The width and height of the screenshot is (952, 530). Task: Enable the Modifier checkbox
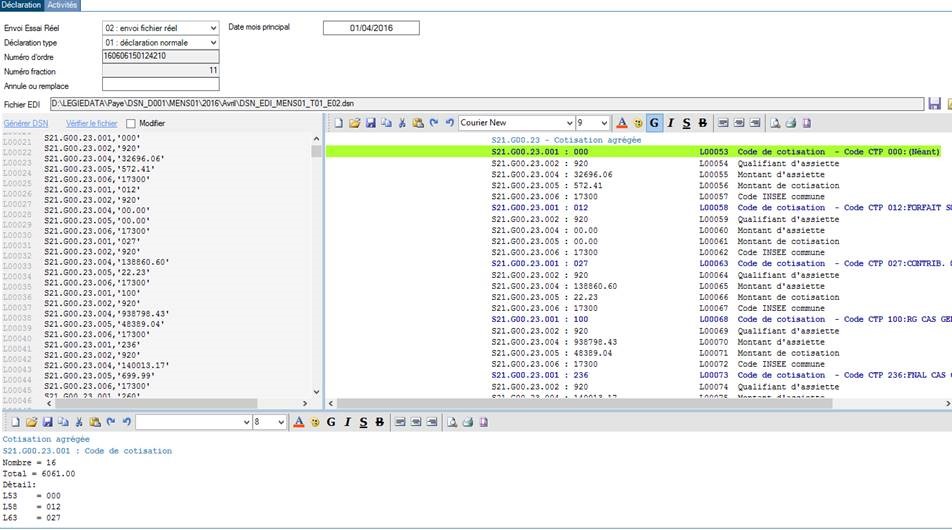[x=130, y=123]
